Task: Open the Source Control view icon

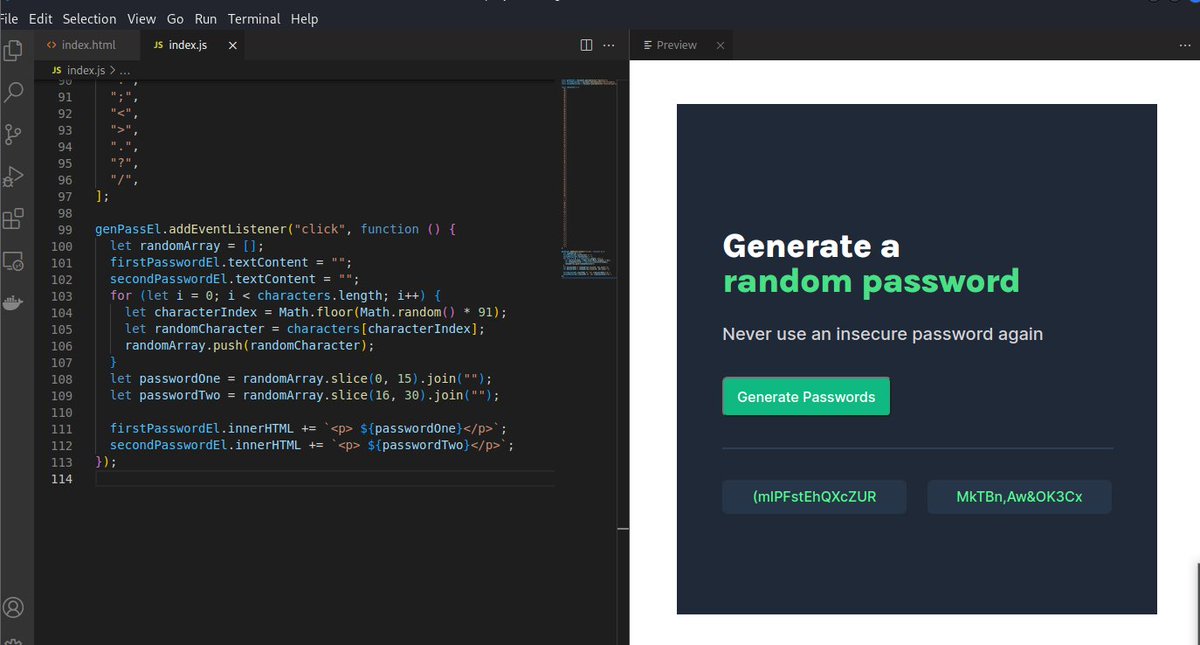Action: pos(13,134)
